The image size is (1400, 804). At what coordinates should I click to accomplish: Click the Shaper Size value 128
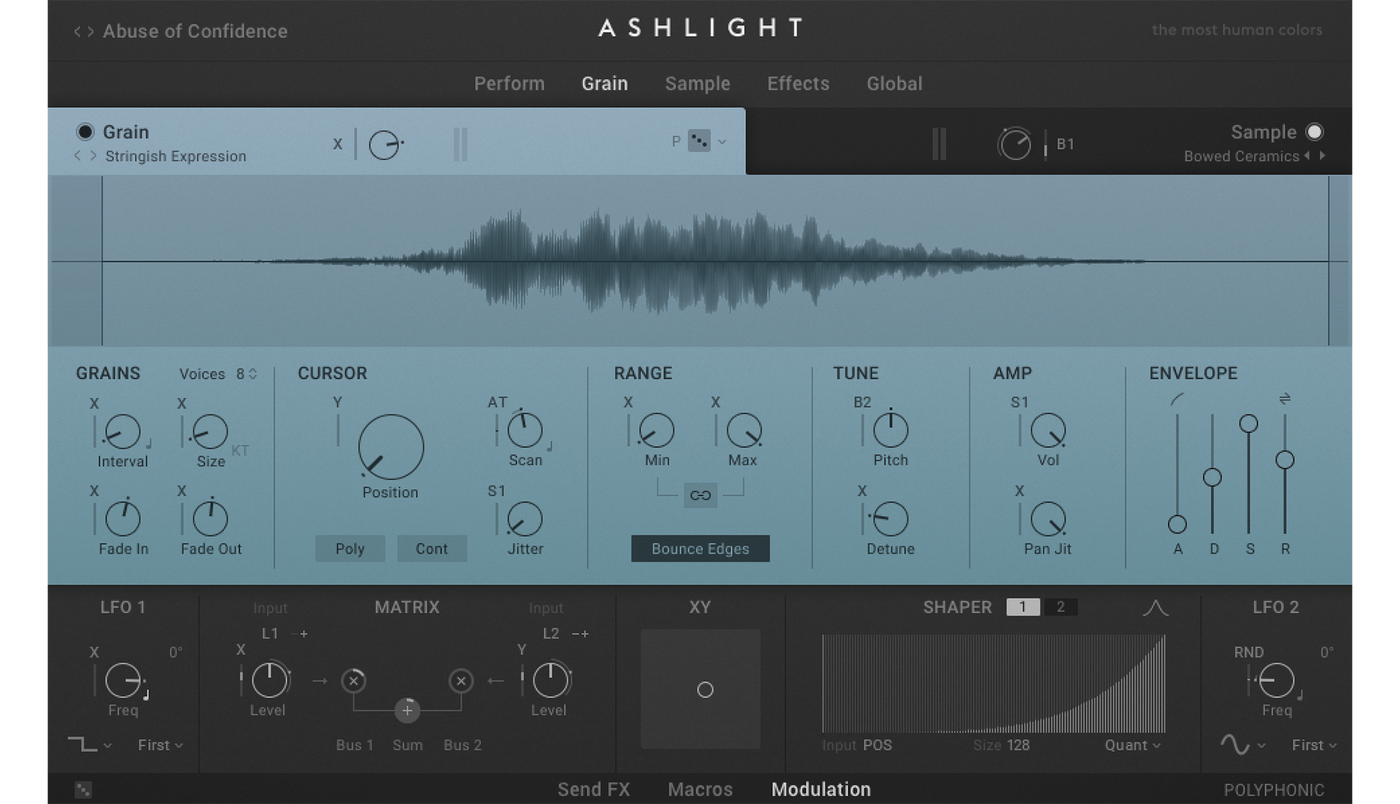(x=1018, y=745)
